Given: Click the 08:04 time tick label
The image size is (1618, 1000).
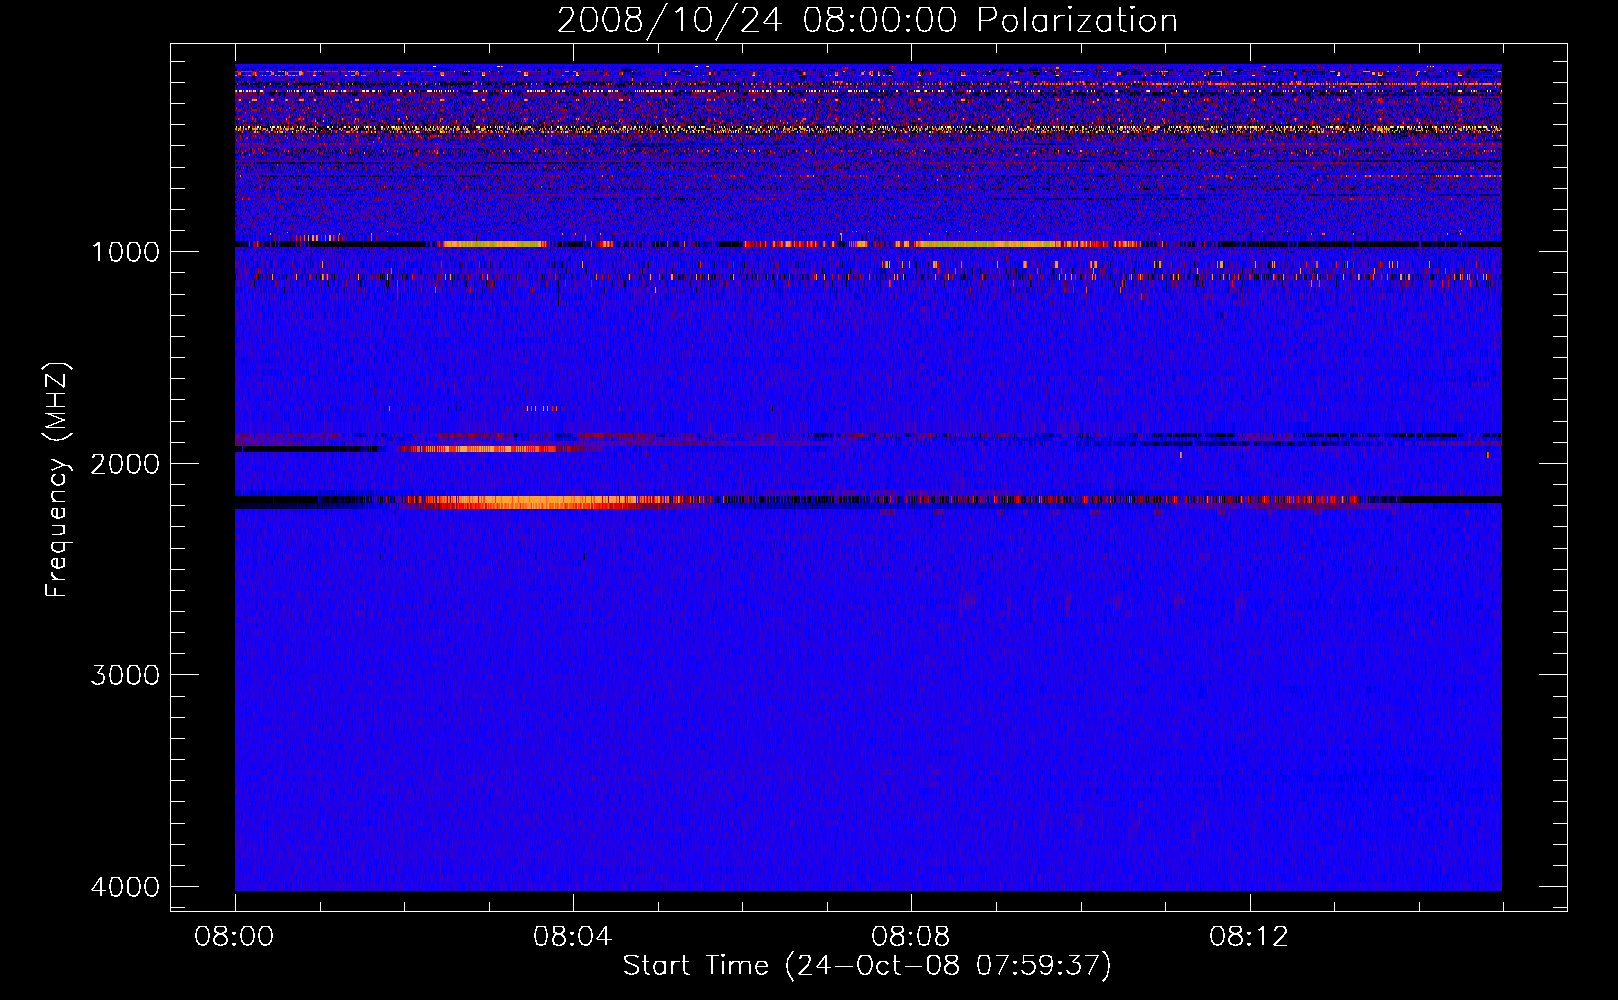Looking at the screenshot, I should (572, 937).
